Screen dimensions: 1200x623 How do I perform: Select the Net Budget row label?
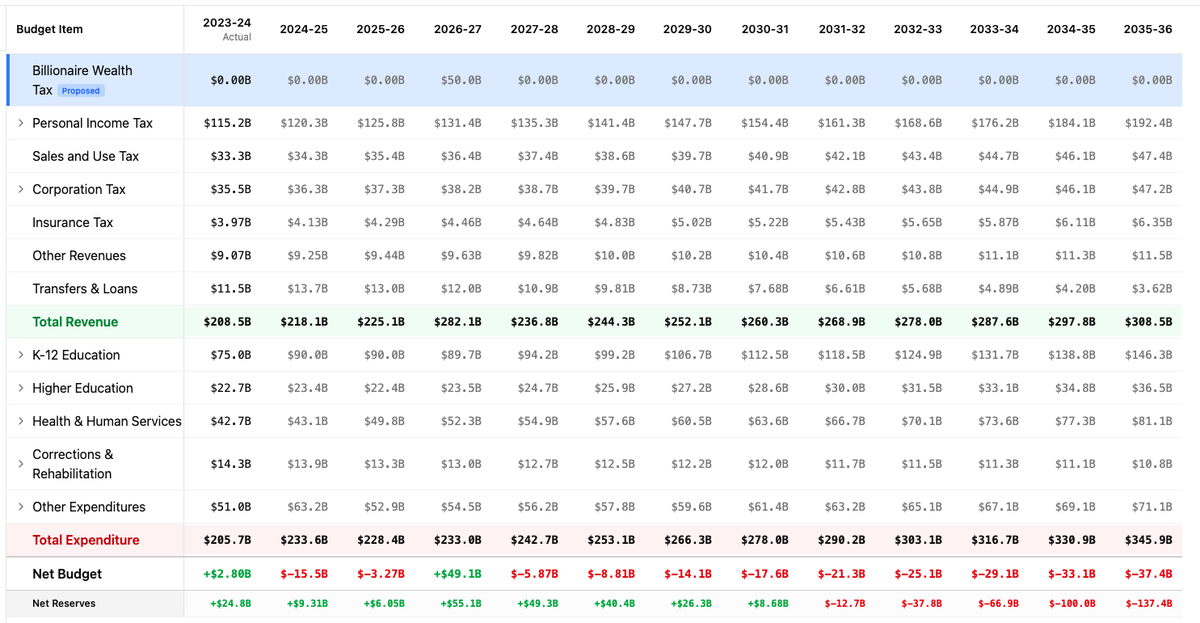67,574
